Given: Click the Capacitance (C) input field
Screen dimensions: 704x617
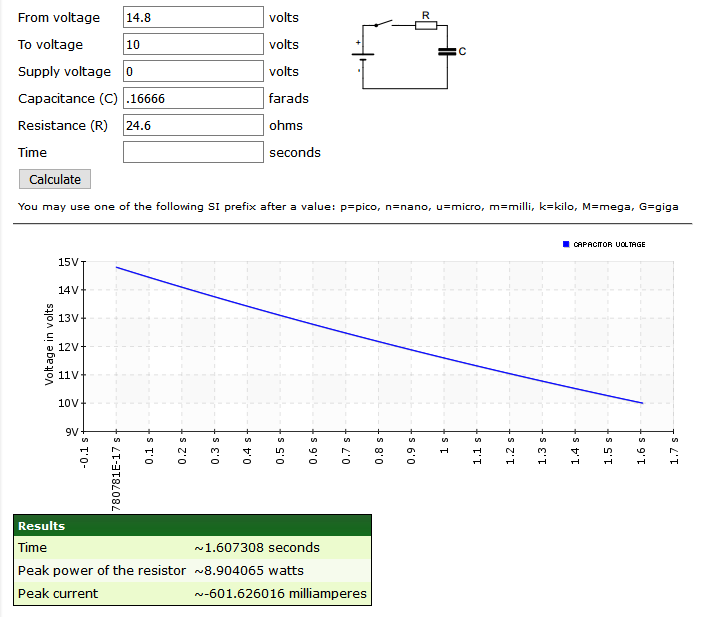Looking at the screenshot, I should coord(192,99).
